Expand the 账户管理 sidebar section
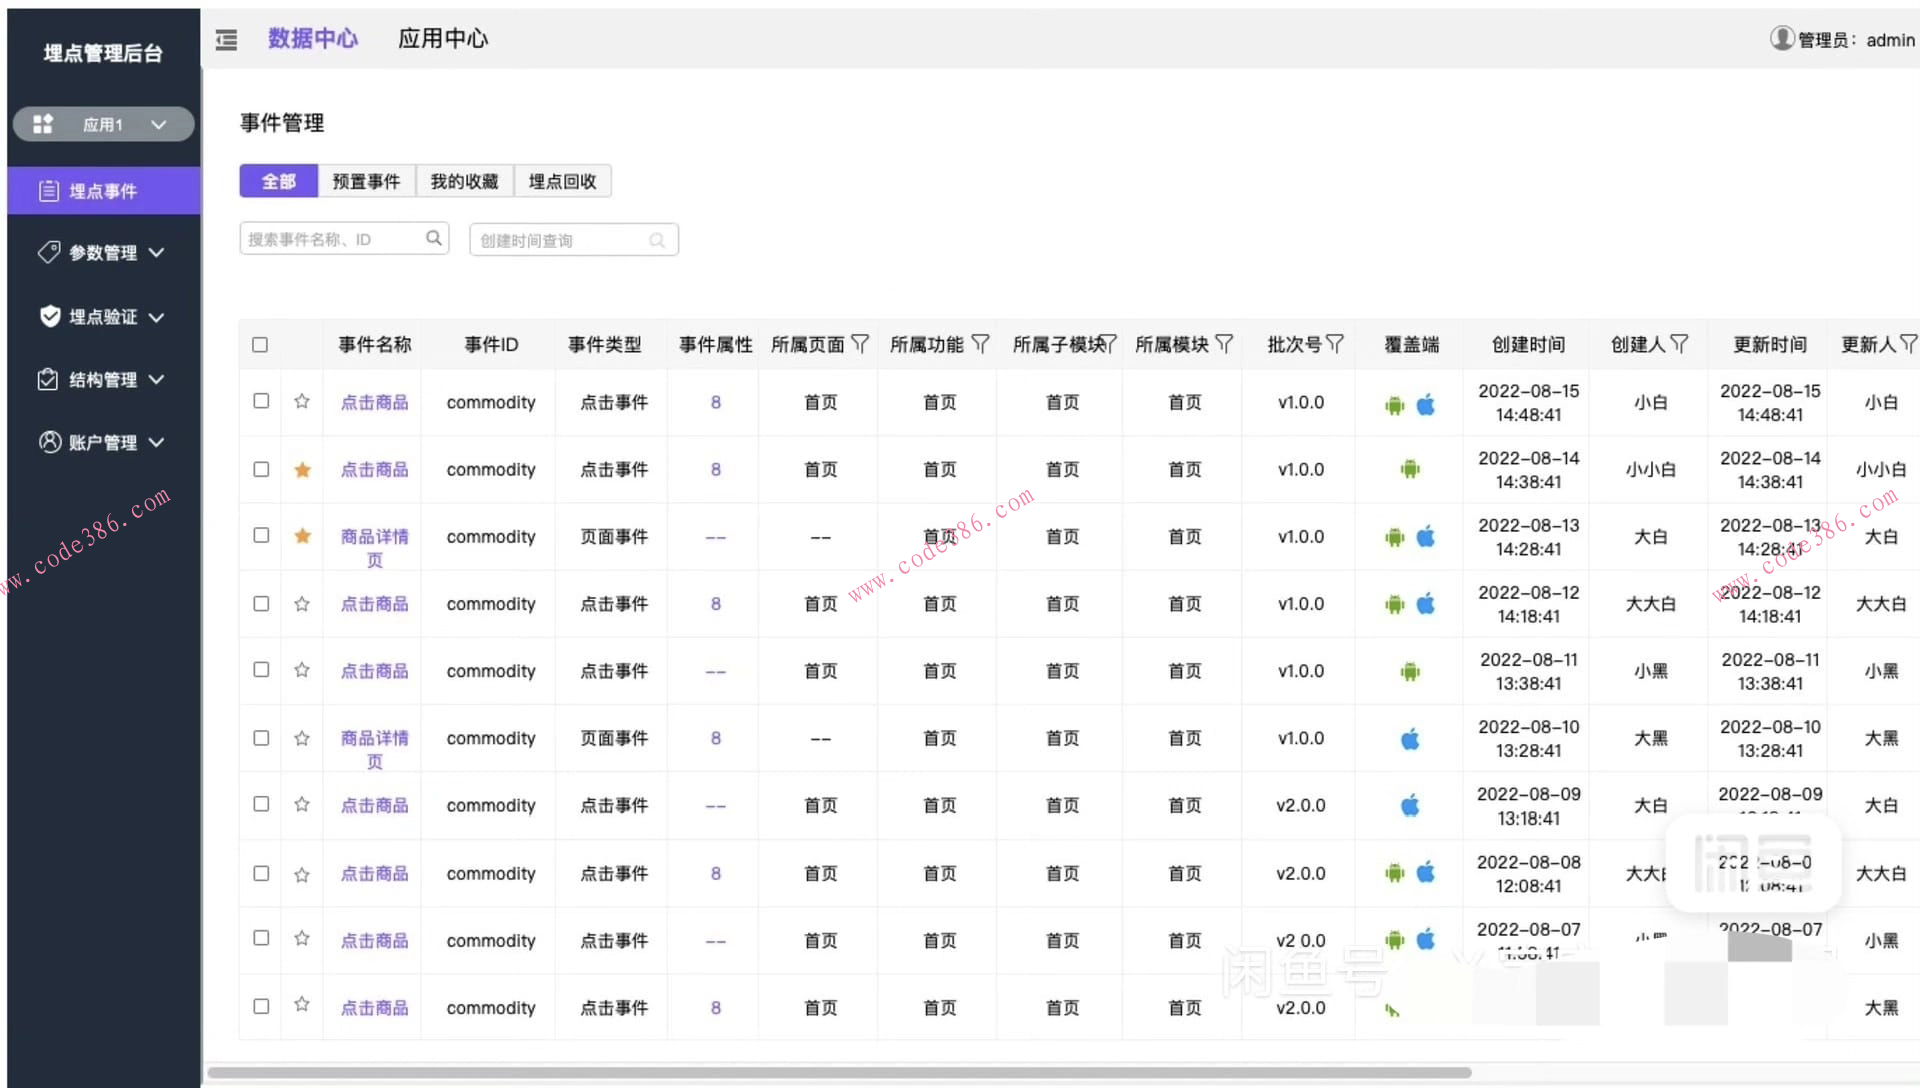Image resolution: width=1920 pixels, height=1088 pixels. click(x=103, y=442)
